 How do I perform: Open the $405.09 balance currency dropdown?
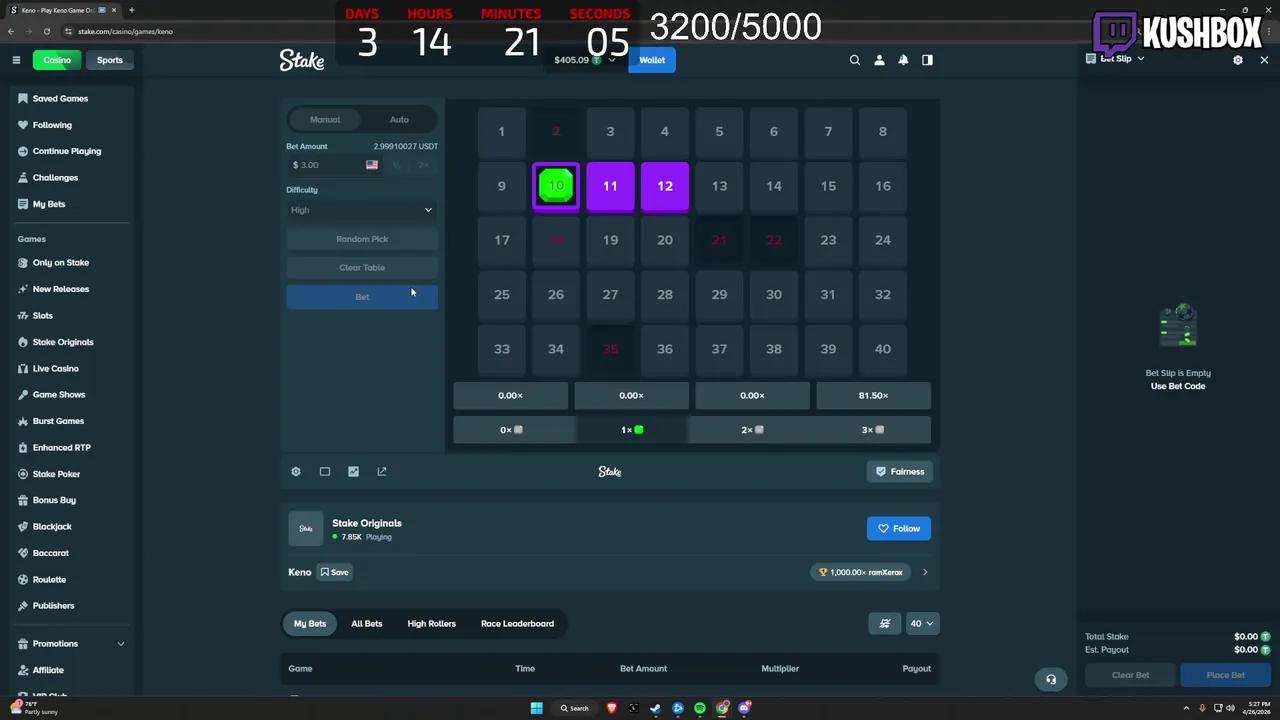point(586,60)
